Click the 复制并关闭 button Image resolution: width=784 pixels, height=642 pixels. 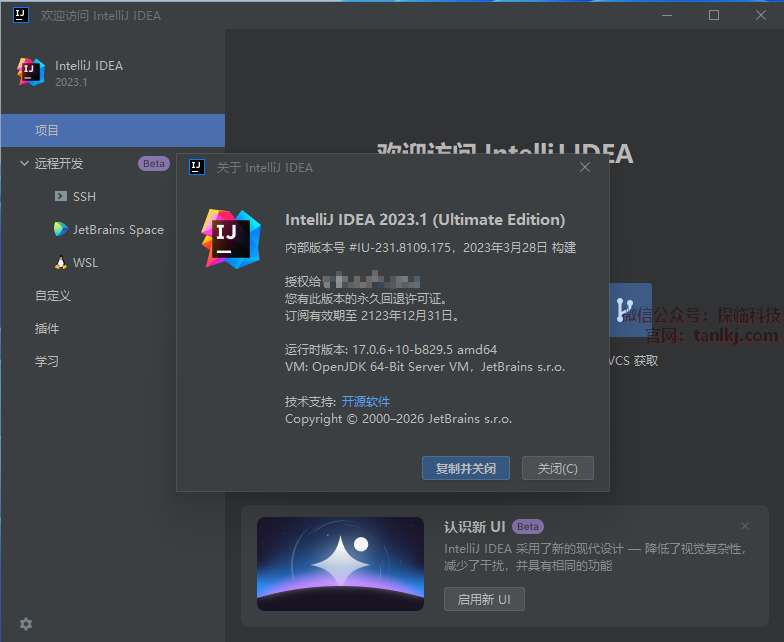click(x=465, y=468)
